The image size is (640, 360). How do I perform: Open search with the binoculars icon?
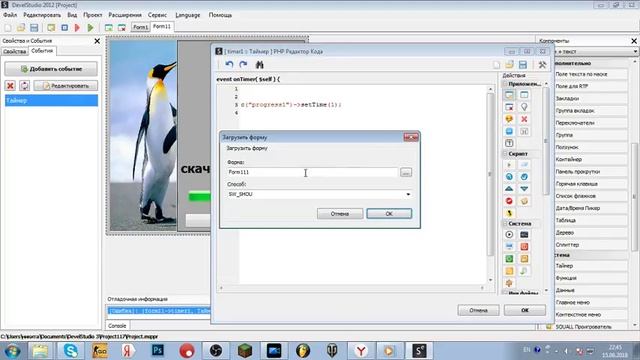point(260,64)
